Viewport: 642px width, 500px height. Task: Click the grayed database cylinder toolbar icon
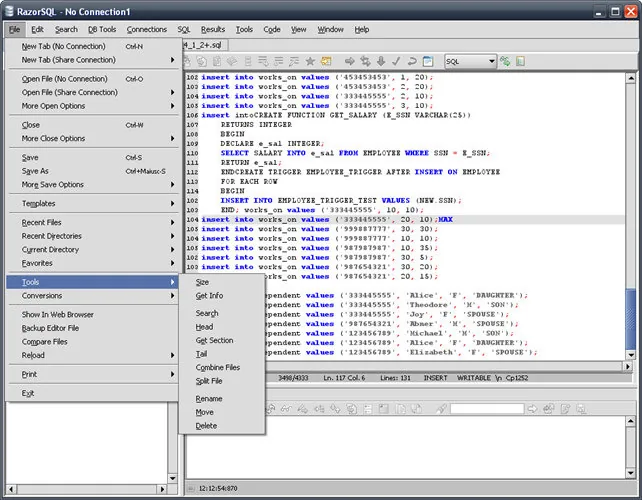248,61
